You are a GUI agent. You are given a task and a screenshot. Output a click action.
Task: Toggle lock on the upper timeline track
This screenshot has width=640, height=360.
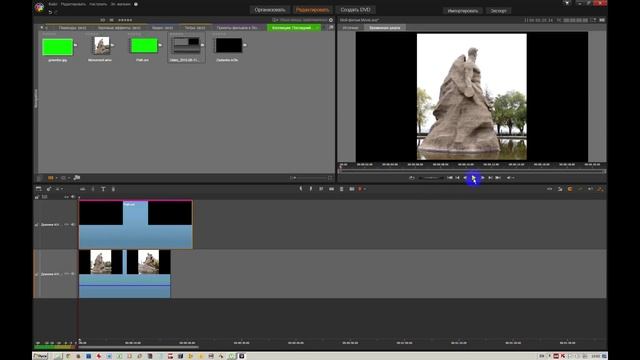36,224
